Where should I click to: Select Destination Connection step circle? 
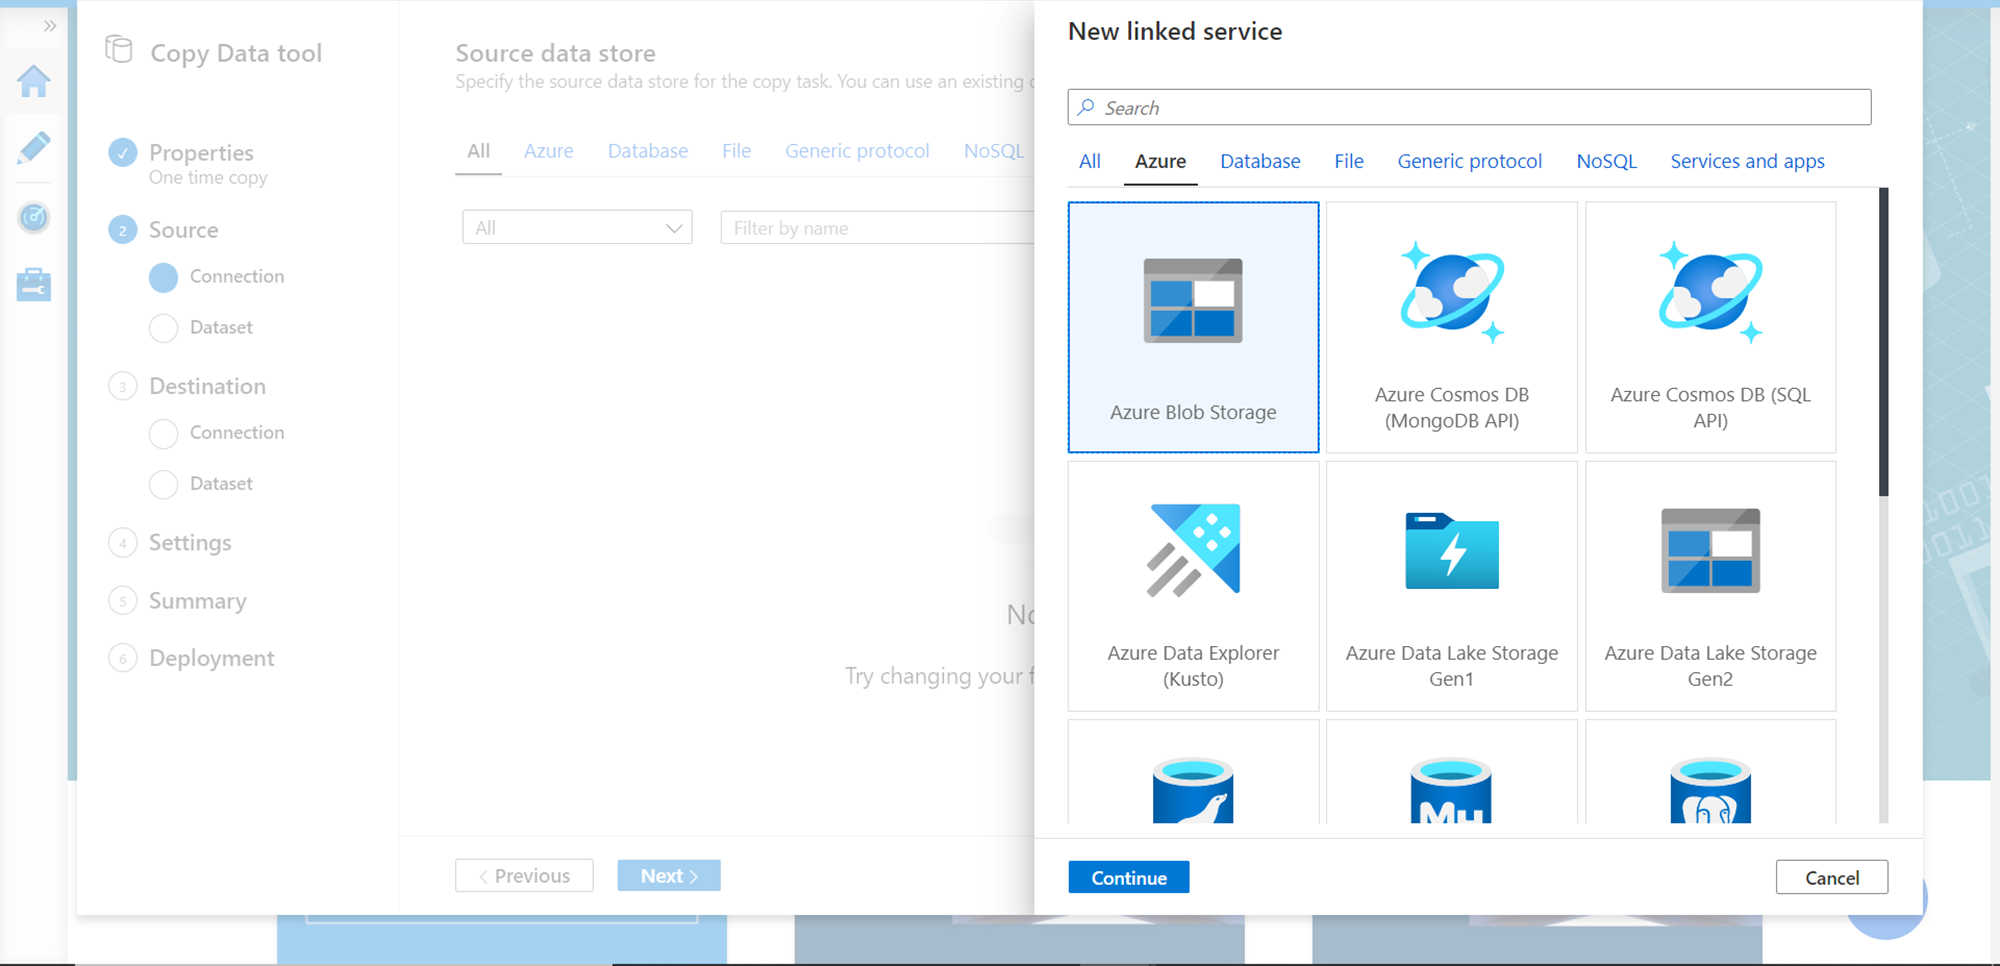click(x=163, y=433)
